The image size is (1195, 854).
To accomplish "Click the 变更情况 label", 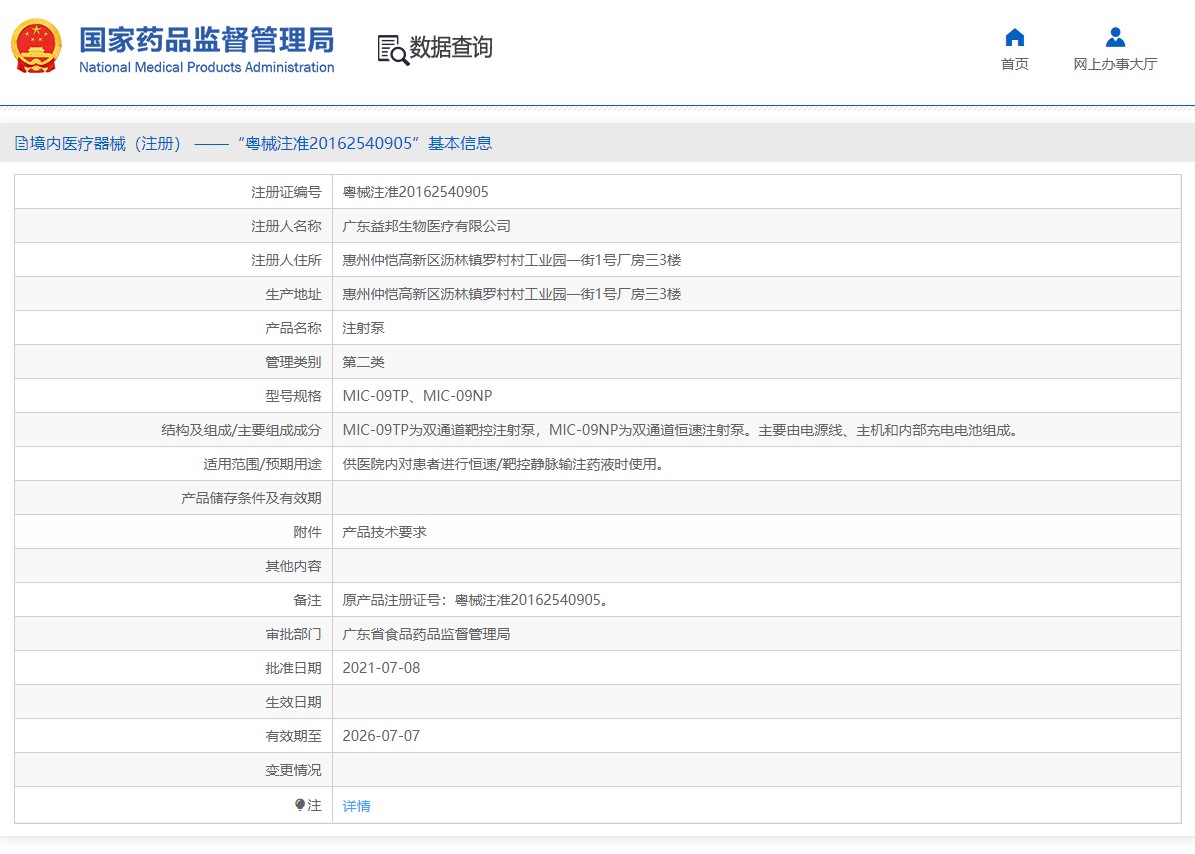I will (293, 770).
